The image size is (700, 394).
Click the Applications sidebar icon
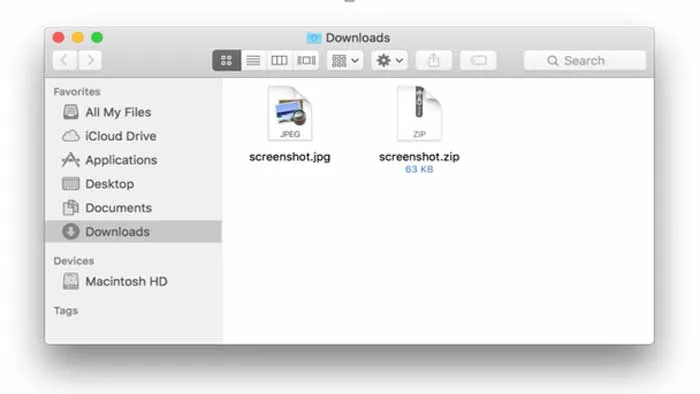[x=71, y=160]
